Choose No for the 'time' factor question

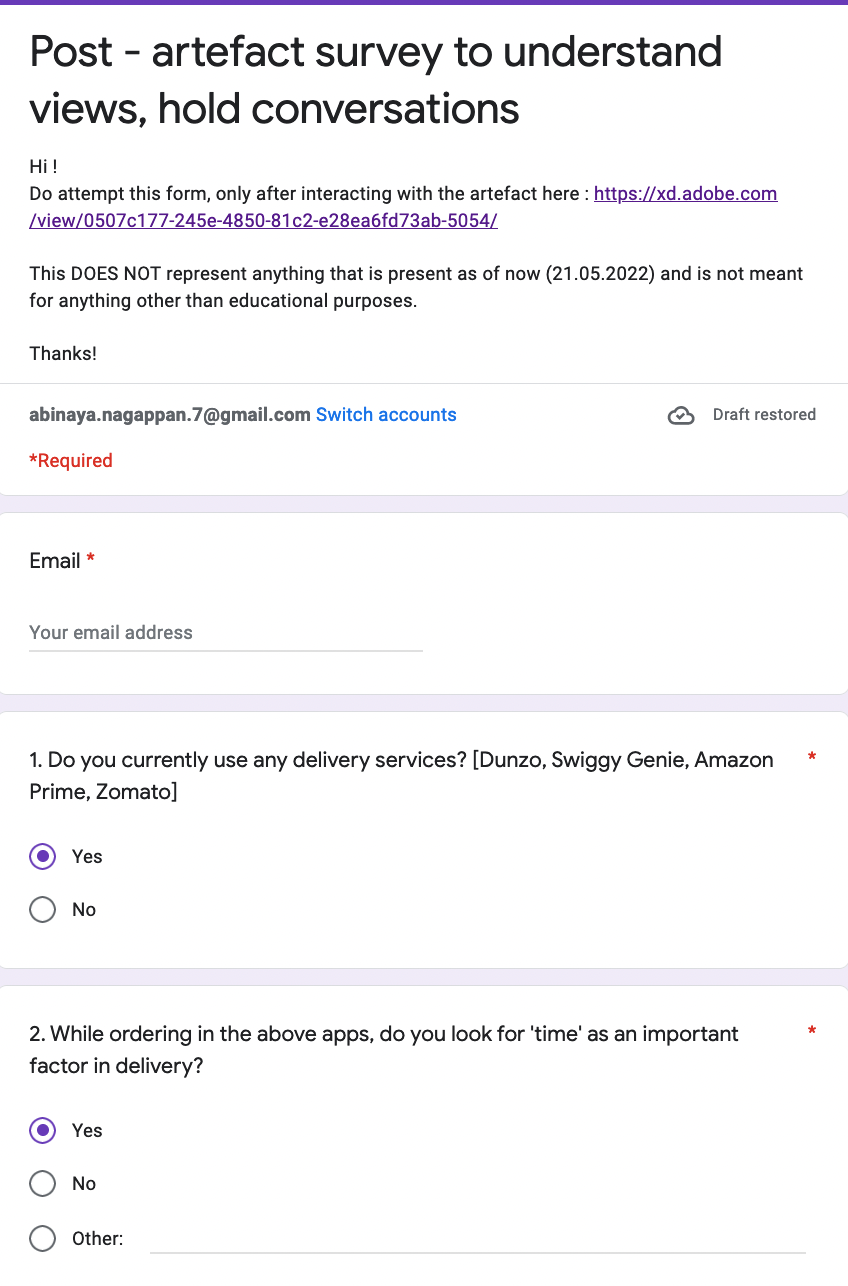point(43,1184)
